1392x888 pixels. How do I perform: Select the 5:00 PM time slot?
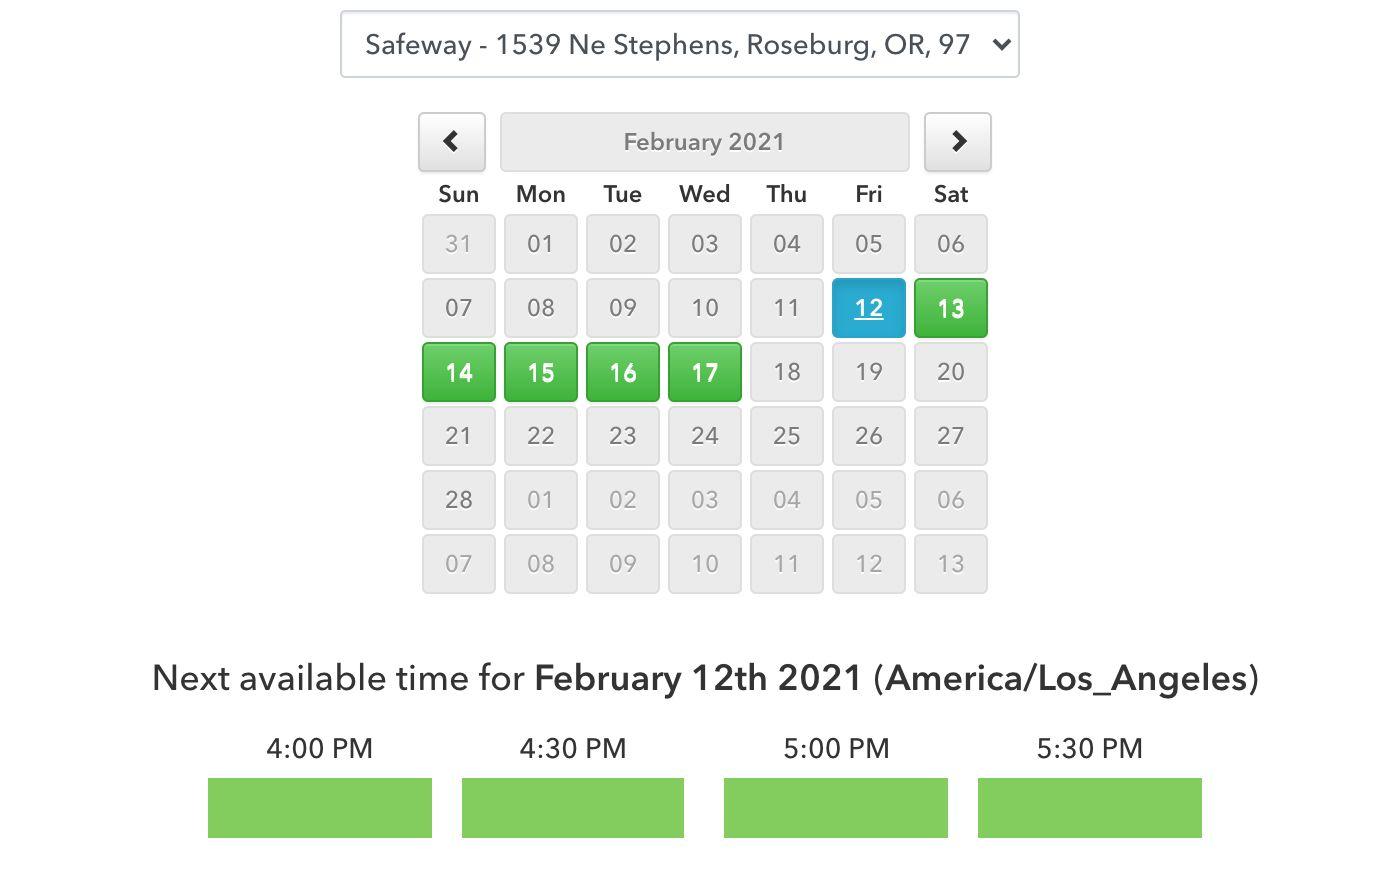pyautogui.click(x=836, y=808)
